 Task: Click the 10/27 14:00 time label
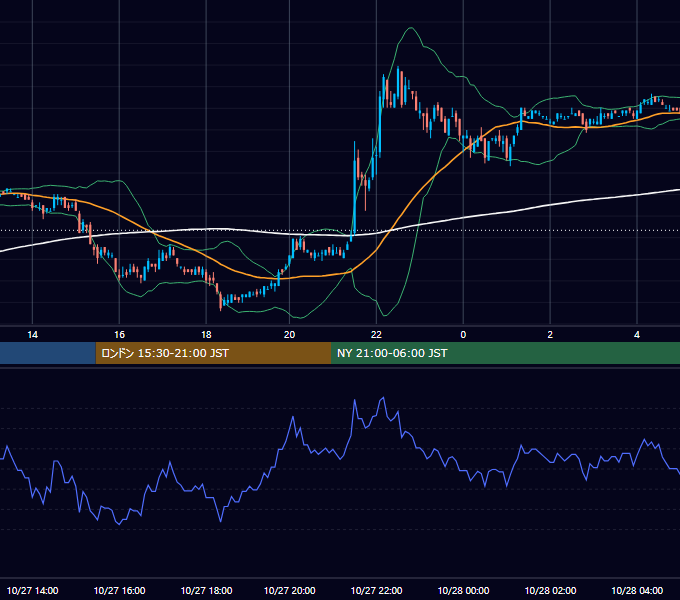pyautogui.click(x=33, y=590)
